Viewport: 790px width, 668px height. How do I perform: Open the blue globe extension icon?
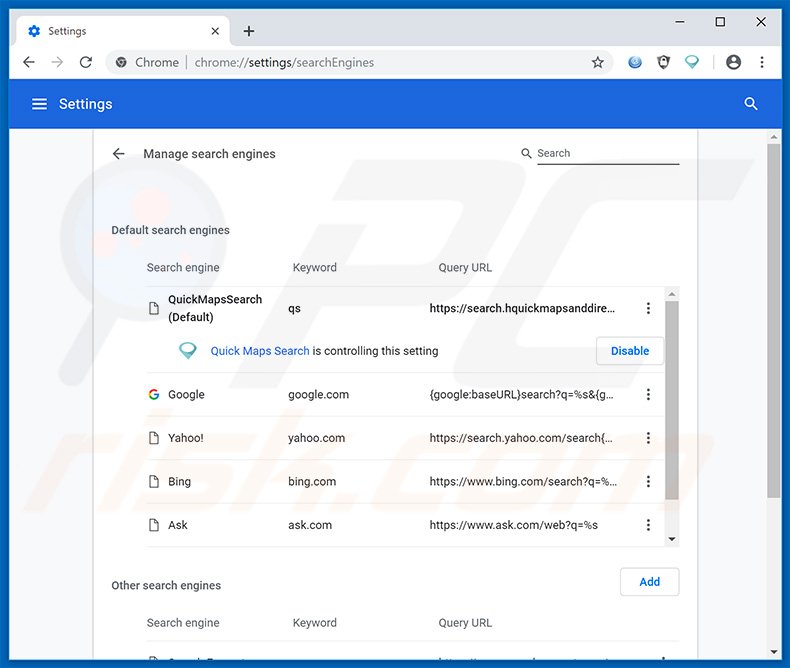(635, 62)
